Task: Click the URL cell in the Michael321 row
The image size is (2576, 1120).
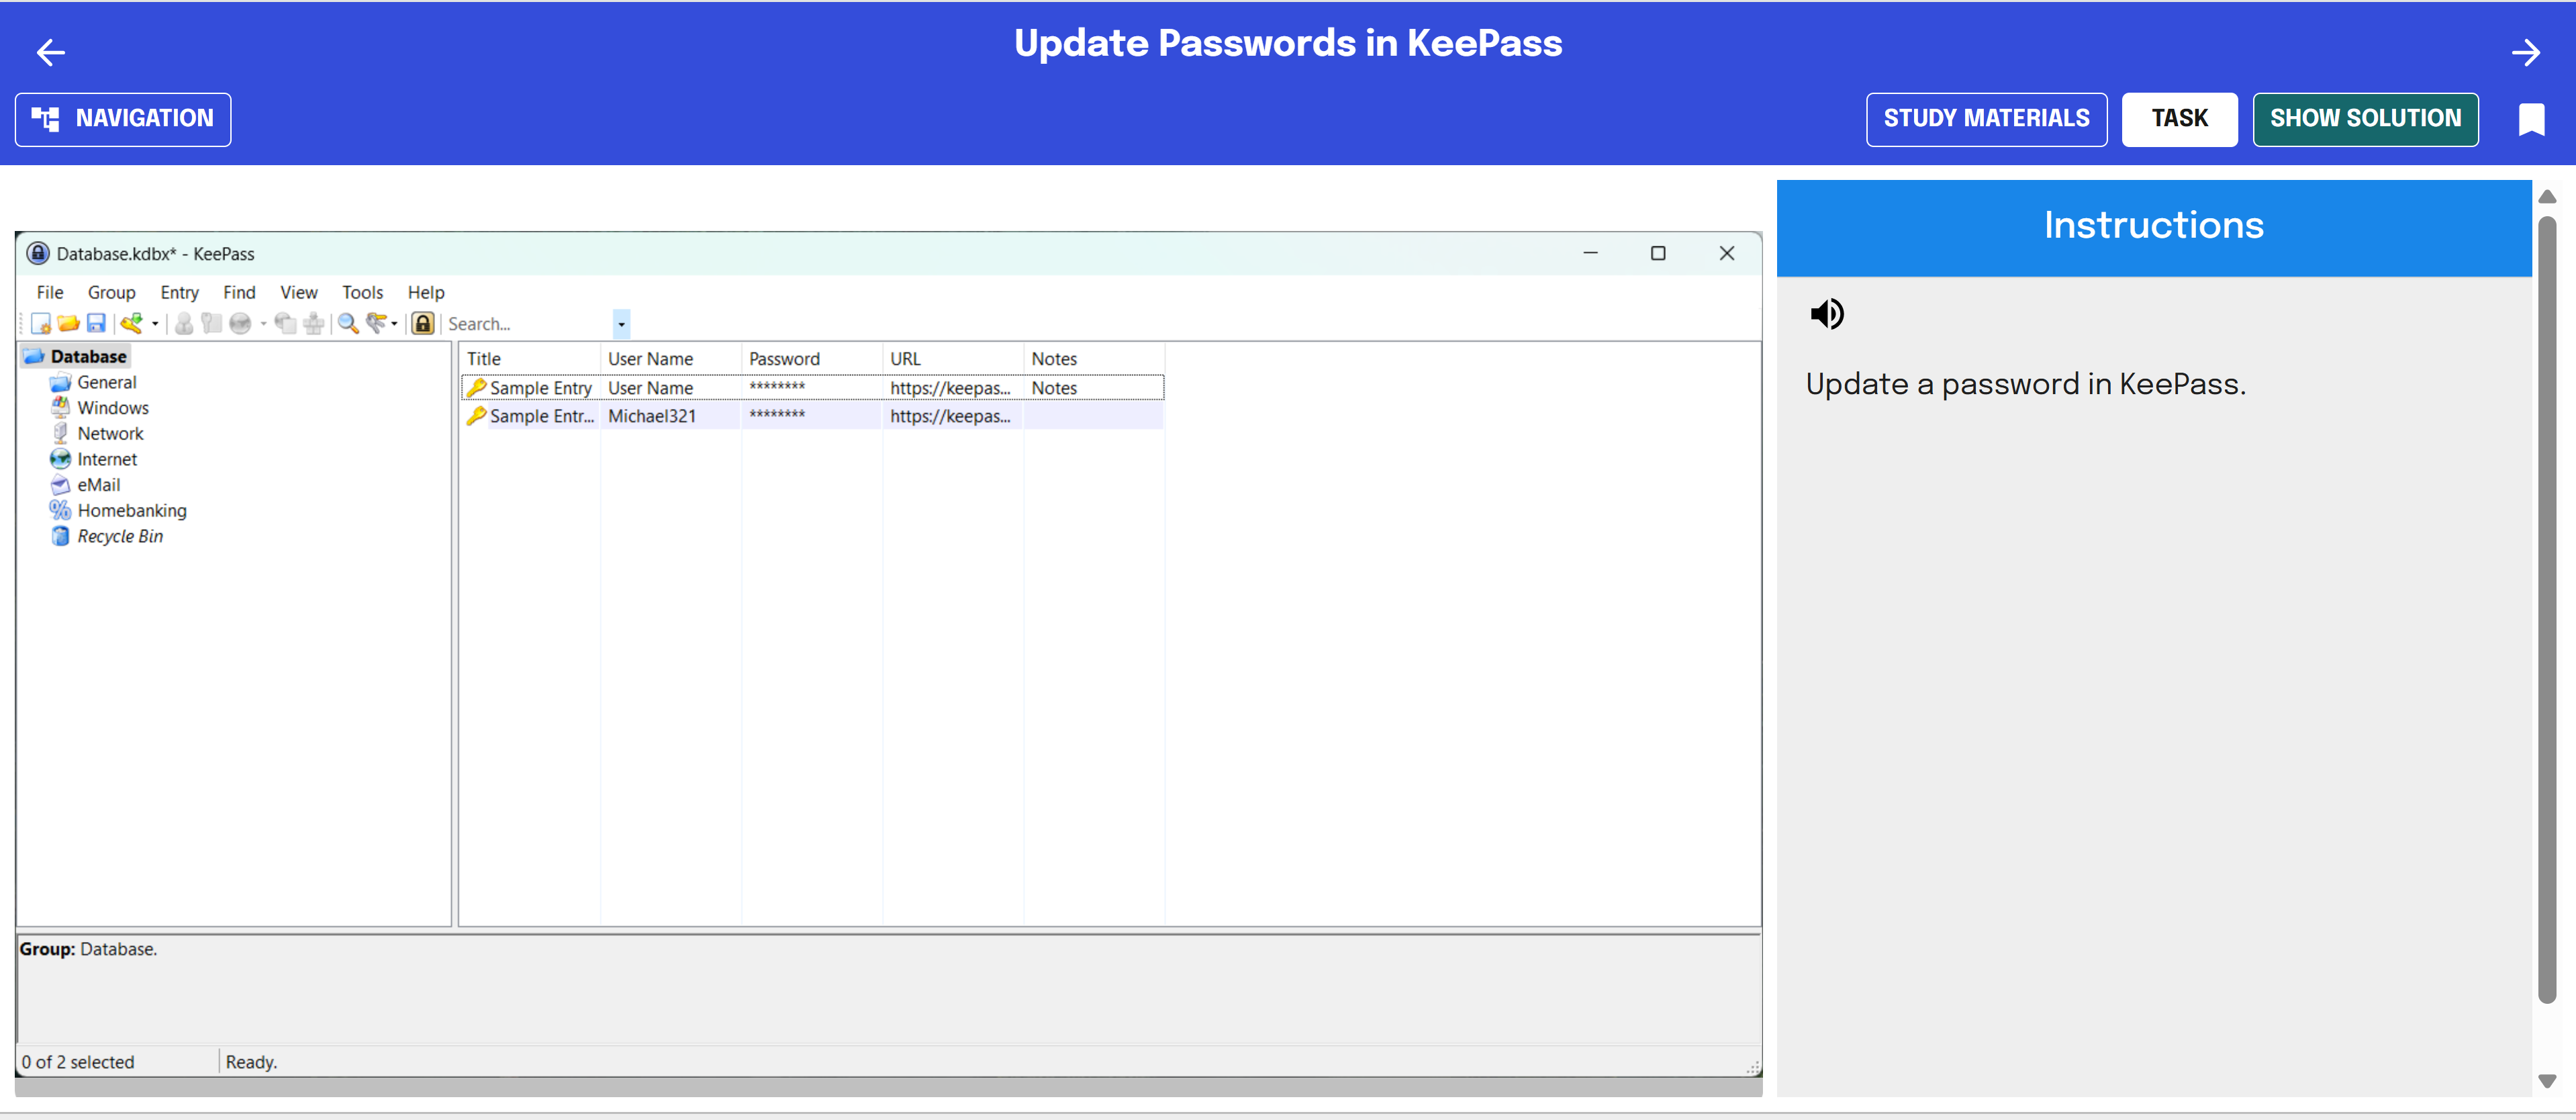Action: pyautogui.click(x=950, y=416)
